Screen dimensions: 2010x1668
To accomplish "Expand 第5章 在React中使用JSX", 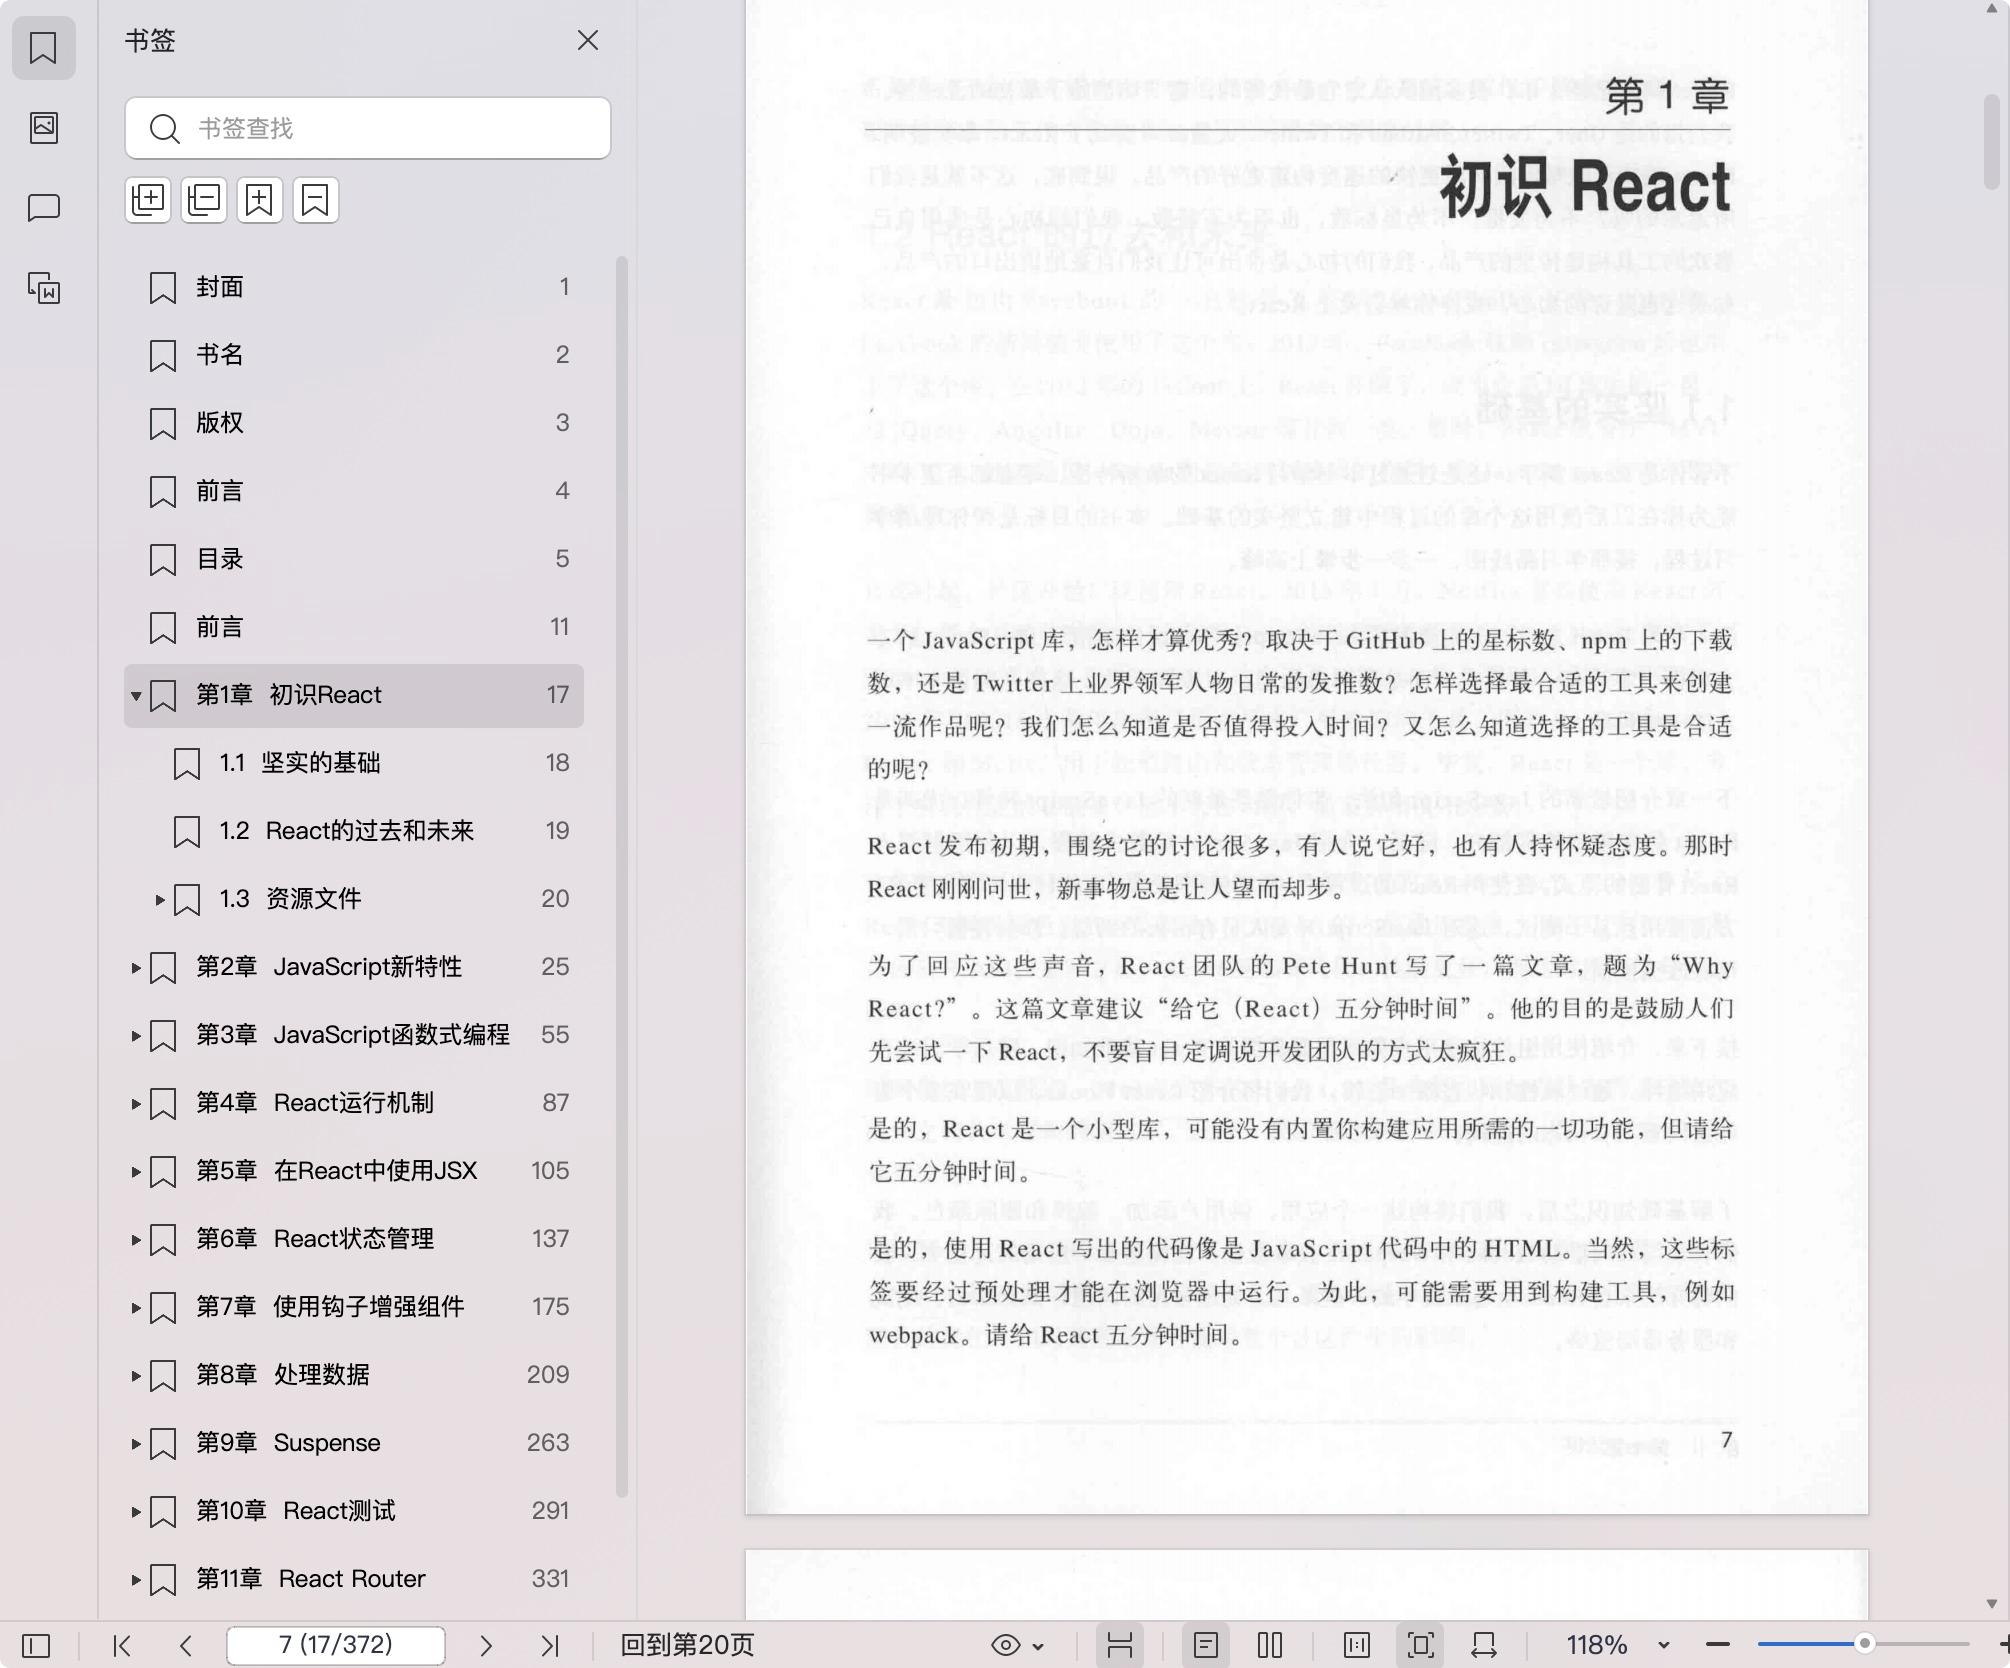I will (x=136, y=1171).
